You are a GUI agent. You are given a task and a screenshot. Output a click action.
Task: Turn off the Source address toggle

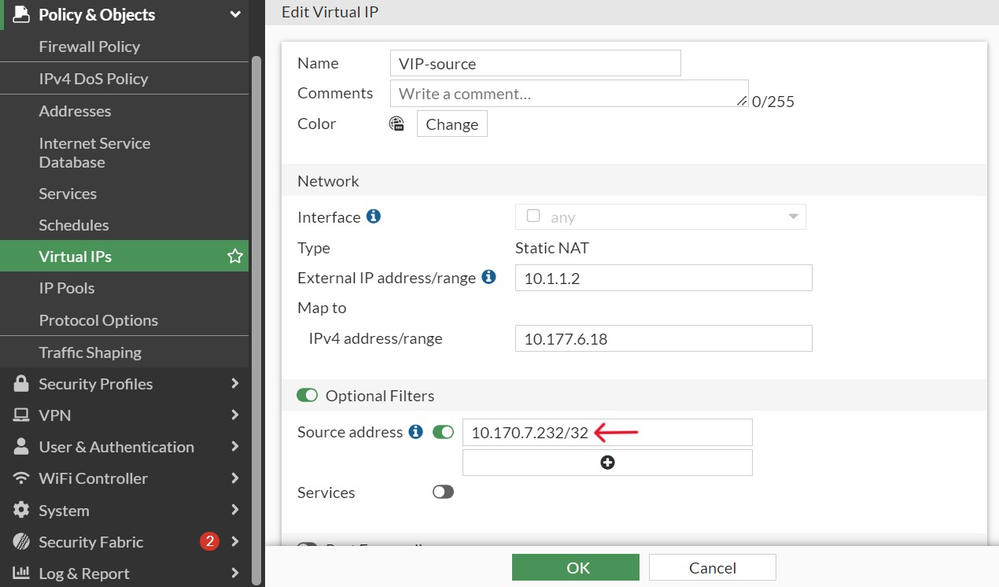pyautogui.click(x=443, y=432)
